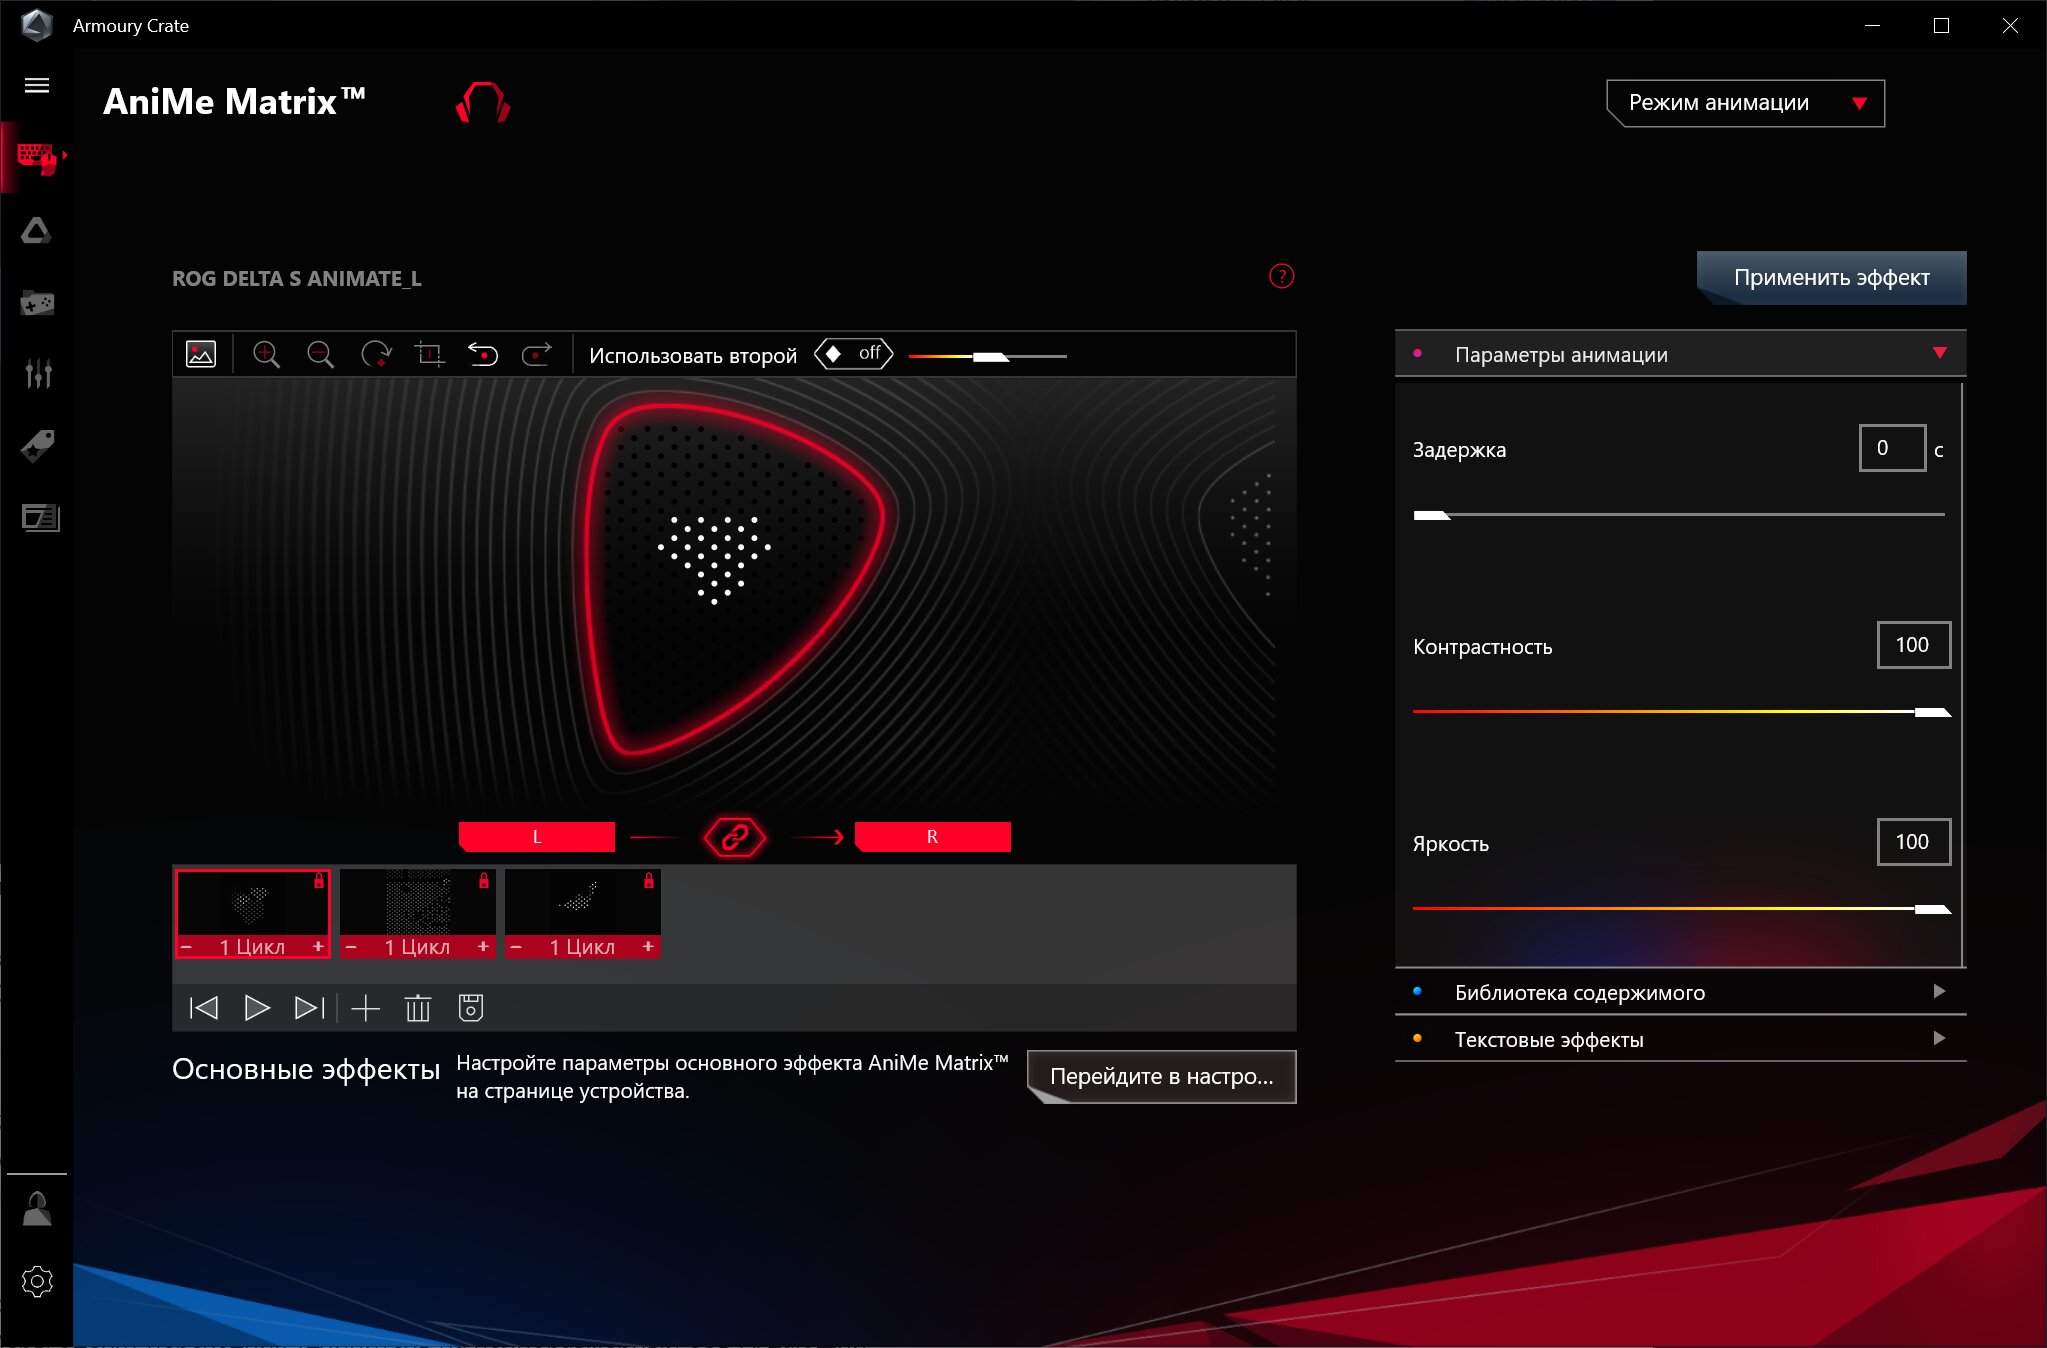Click the redo arrow icon
This screenshot has width=2047, height=1348.
pyautogui.click(x=537, y=354)
